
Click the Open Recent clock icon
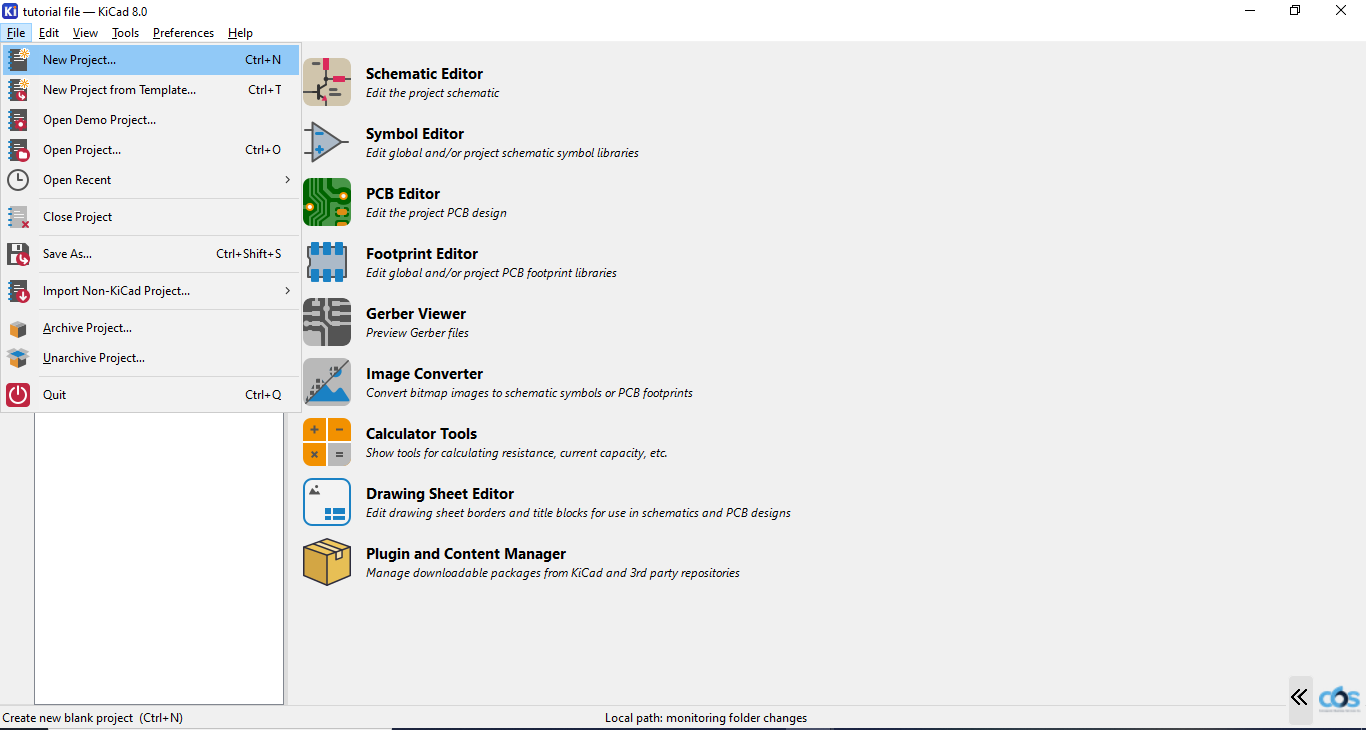point(18,180)
